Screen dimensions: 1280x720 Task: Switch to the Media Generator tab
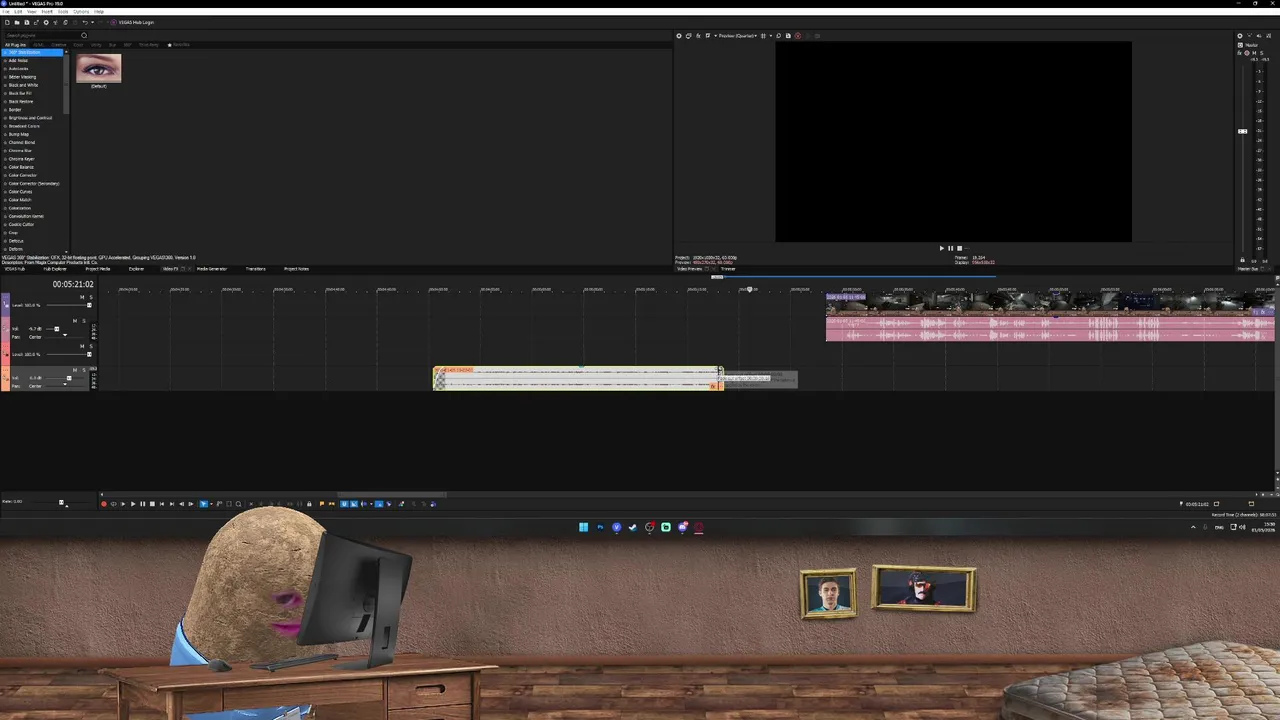coord(212,269)
